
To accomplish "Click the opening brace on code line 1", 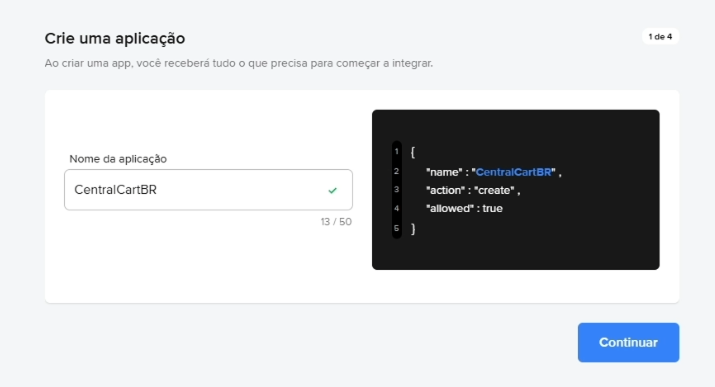I will 413,152.
